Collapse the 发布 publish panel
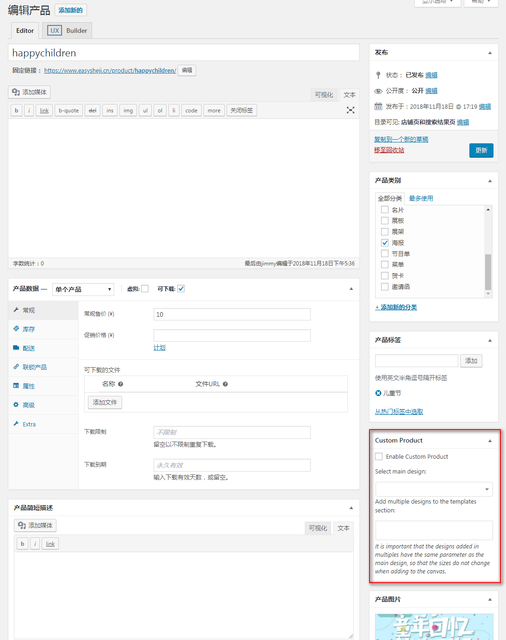Image resolution: width=506 pixels, height=640 pixels. pos(490,53)
